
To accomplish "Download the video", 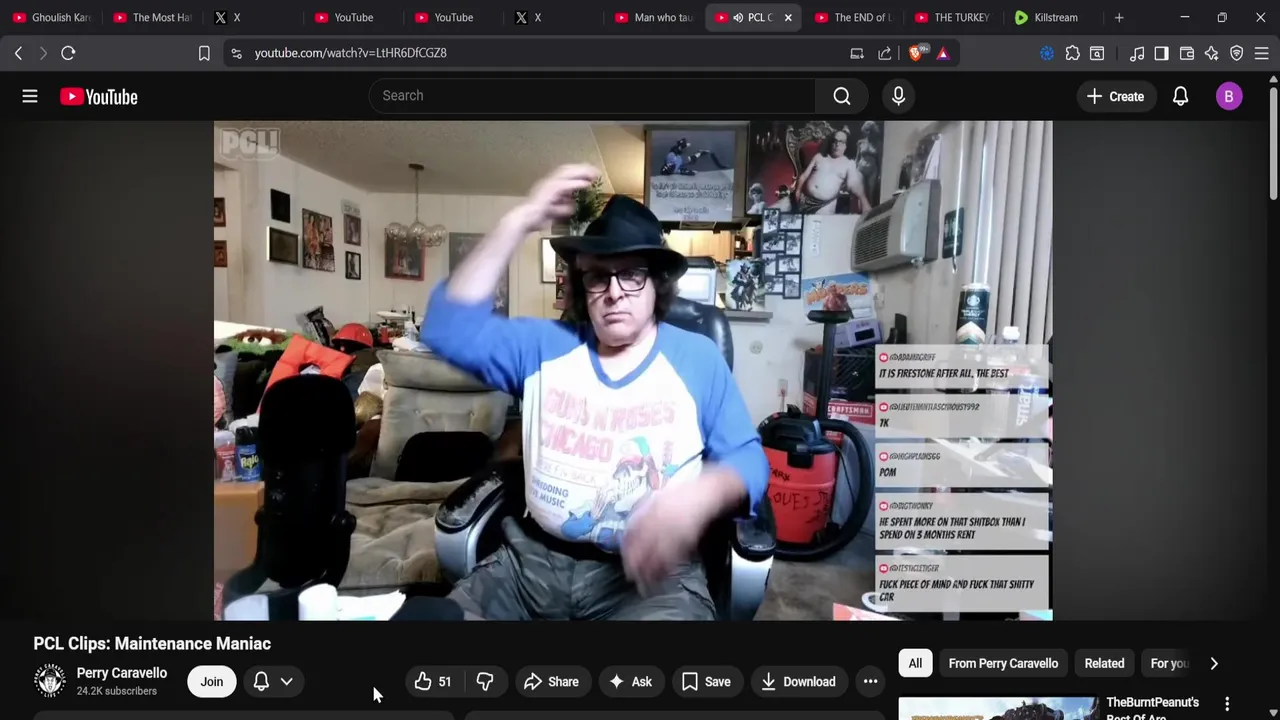I will click(x=798, y=682).
